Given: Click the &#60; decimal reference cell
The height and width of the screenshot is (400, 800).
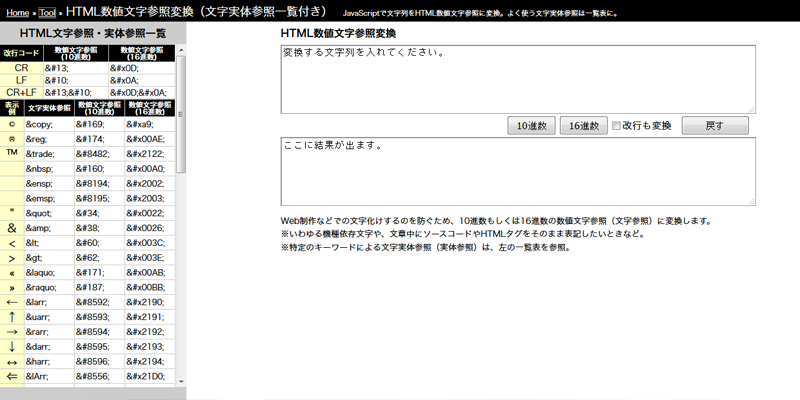Looking at the screenshot, I should click(99, 243).
